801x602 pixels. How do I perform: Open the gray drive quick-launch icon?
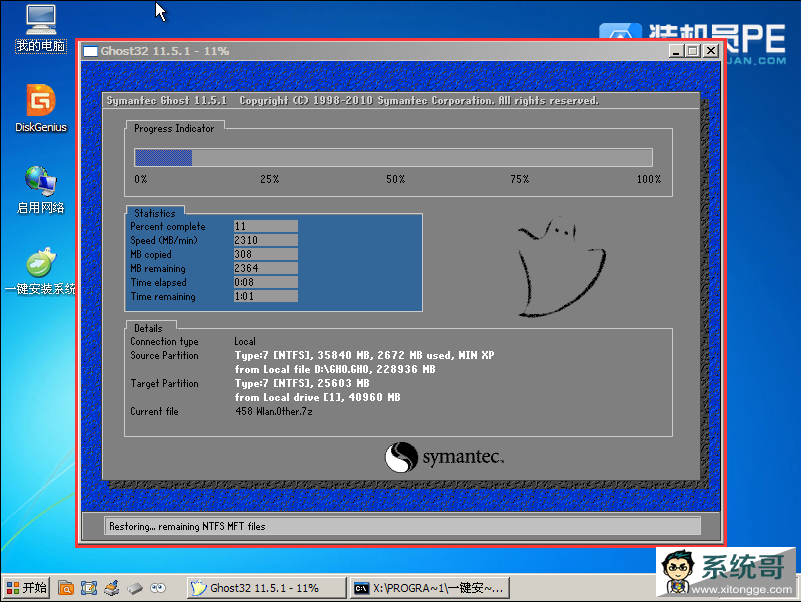(x=135, y=589)
